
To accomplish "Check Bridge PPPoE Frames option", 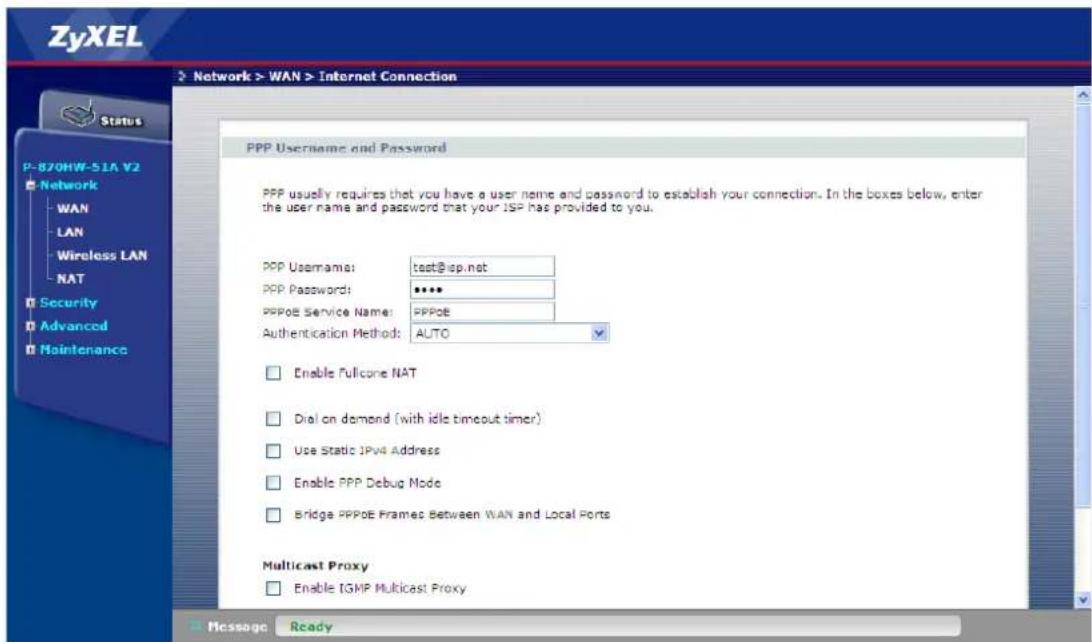I will pyautogui.click(x=273, y=515).
